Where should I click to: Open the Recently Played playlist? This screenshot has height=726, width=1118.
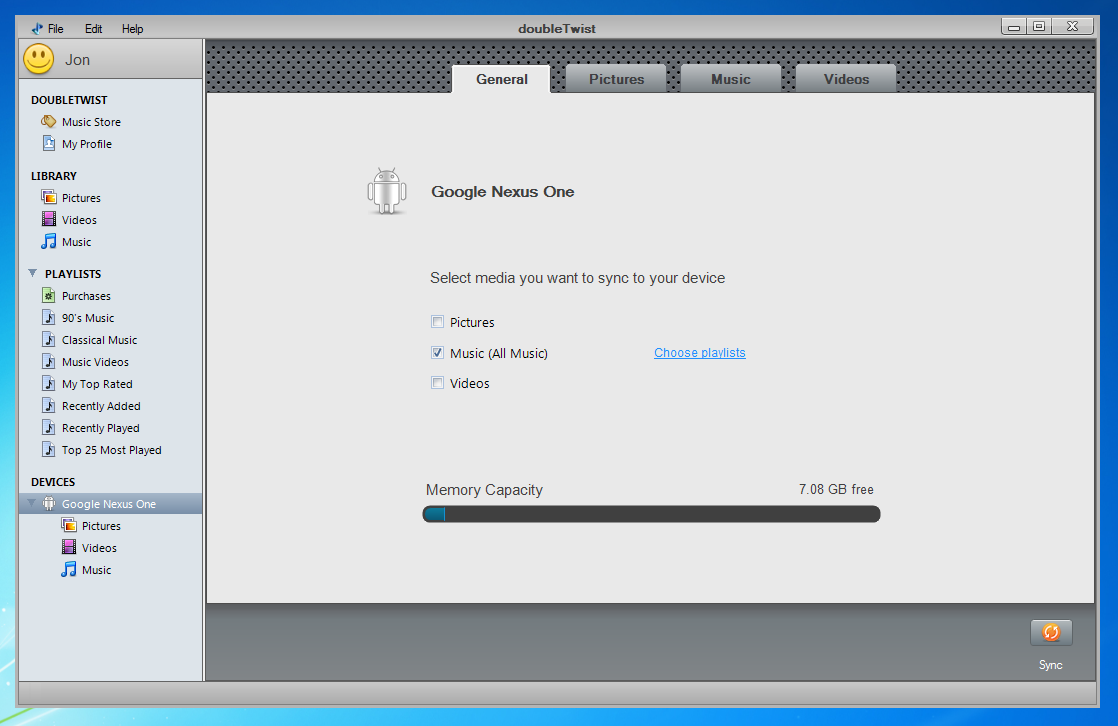101,428
